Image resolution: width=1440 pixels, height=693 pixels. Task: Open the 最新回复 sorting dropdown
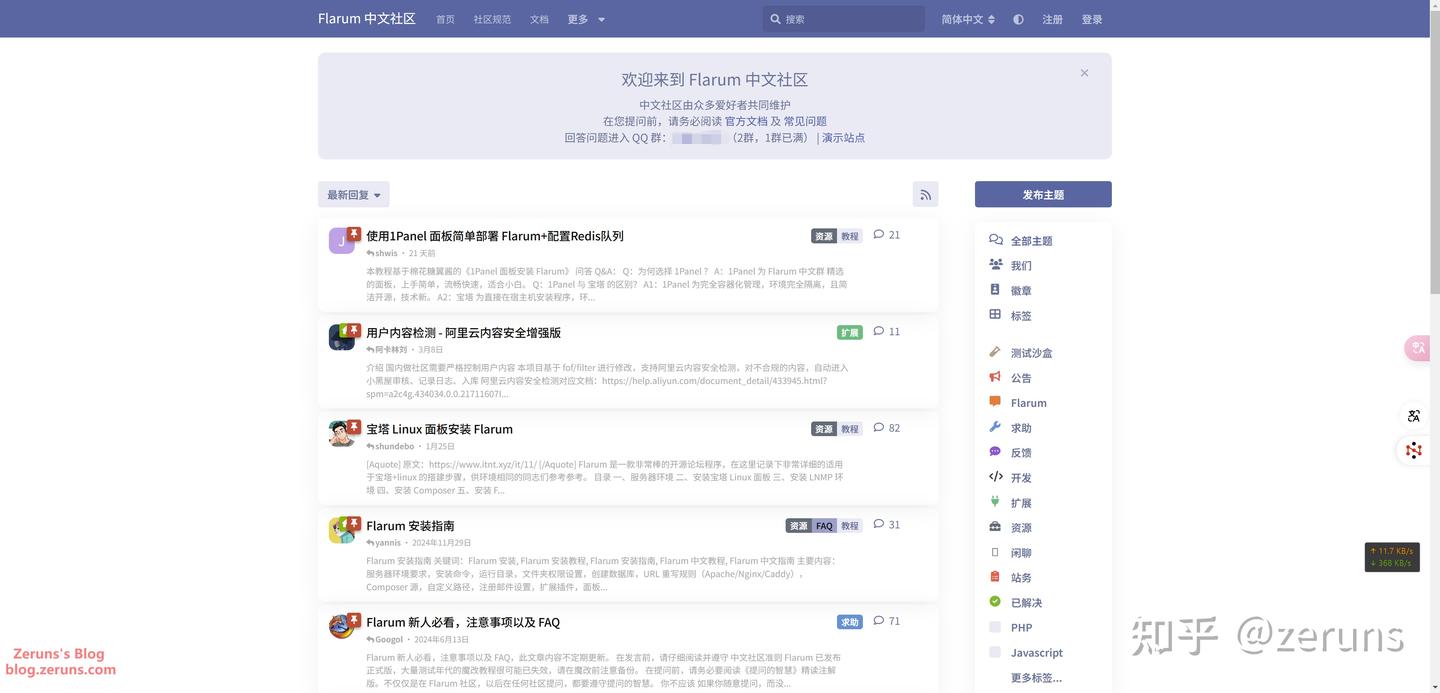[352, 194]
